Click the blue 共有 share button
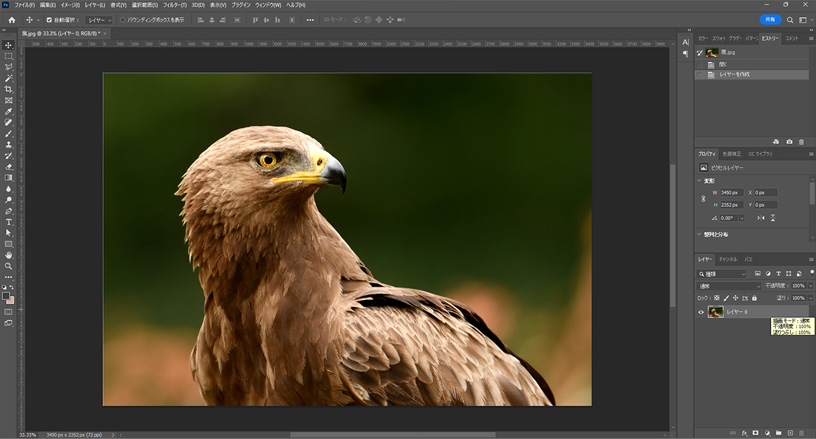The height and width of the screenshot is (439, 816). (x=770, y=20)
